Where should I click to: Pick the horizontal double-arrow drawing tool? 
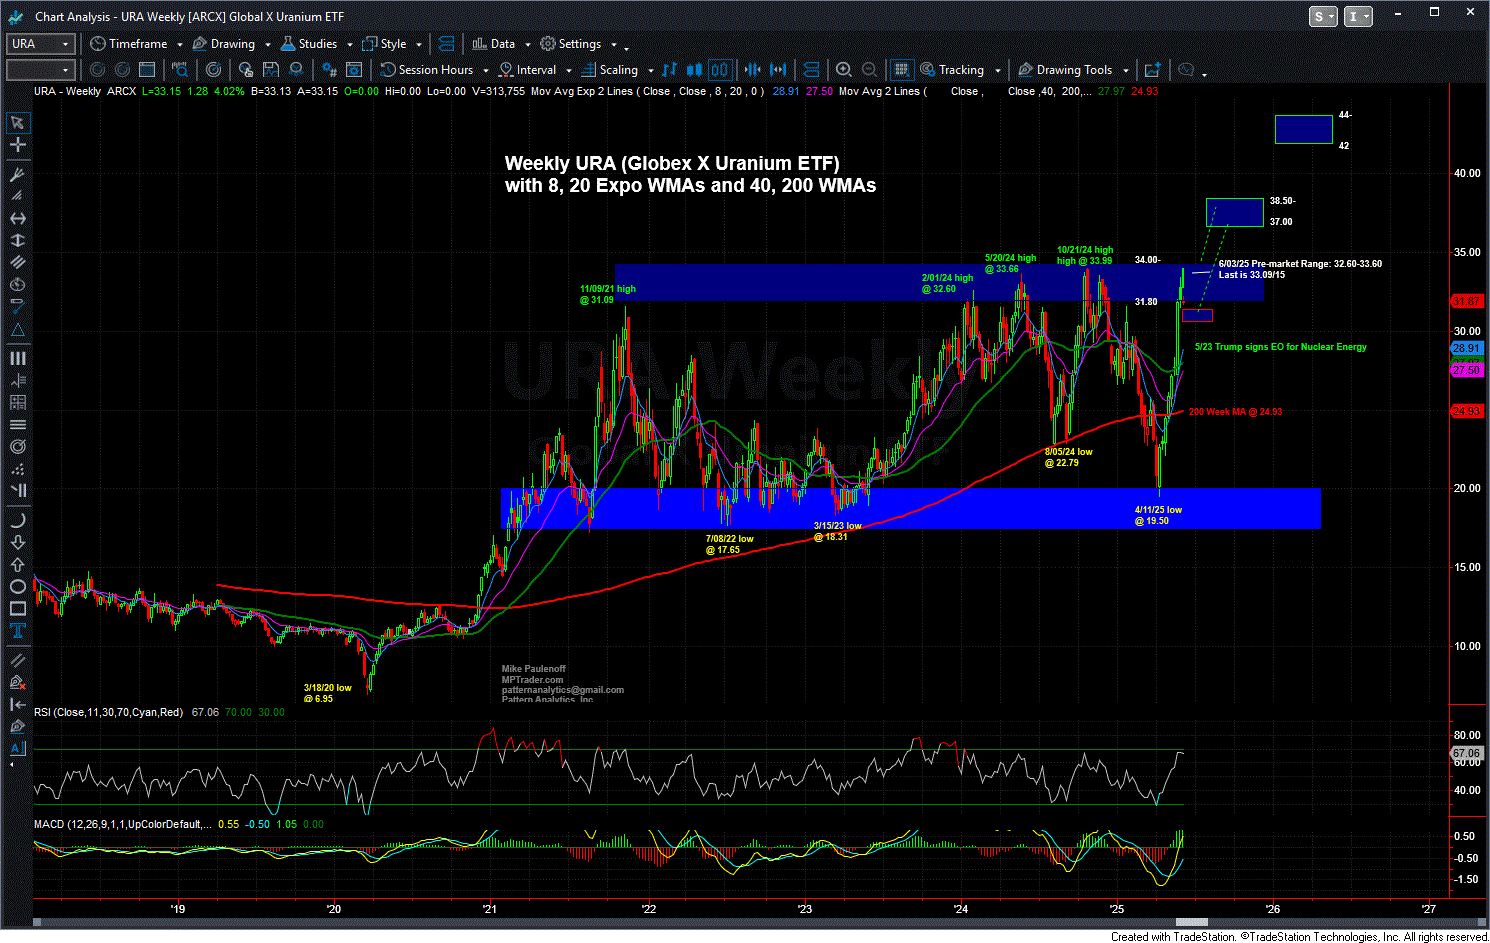[17, 218]
